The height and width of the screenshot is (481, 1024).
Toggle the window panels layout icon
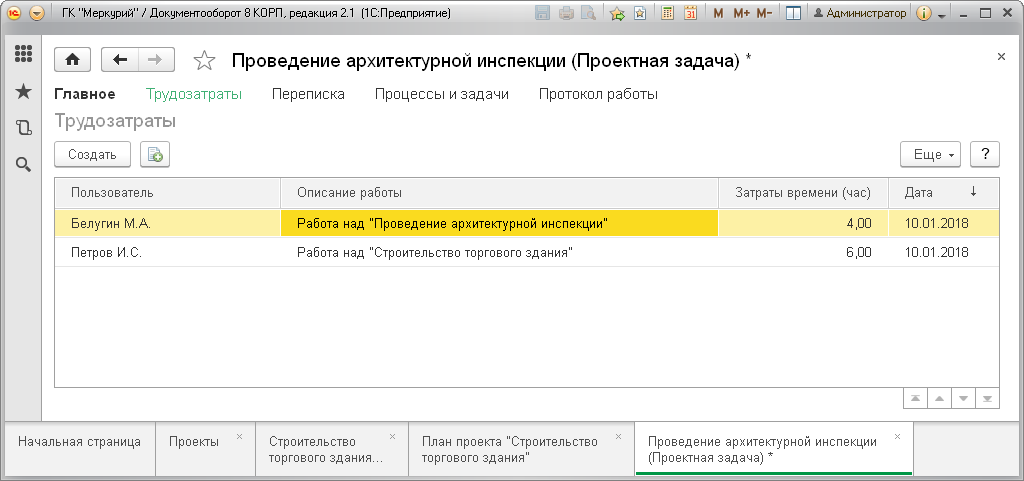point(793,13)
